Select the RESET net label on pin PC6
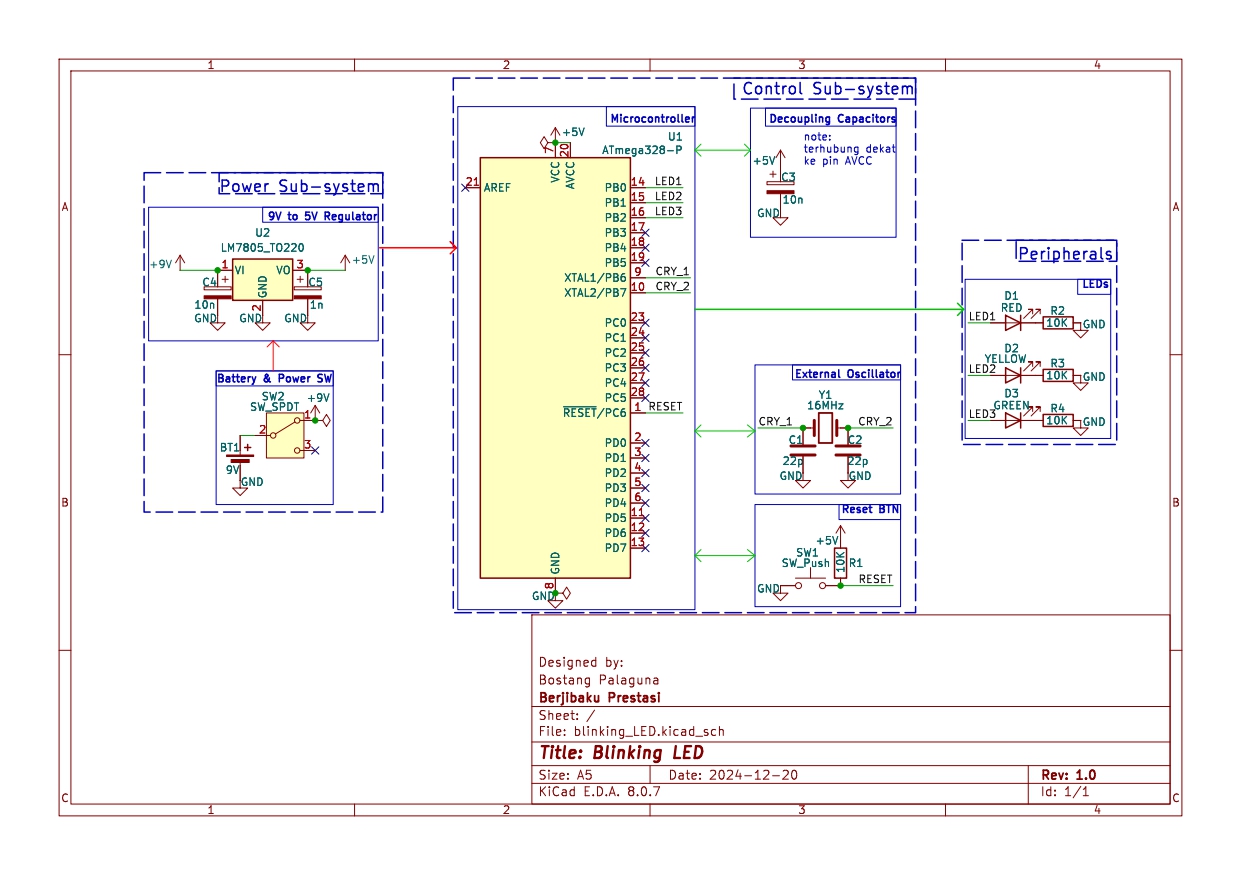 pyautogui.click(x=666, y=406)
